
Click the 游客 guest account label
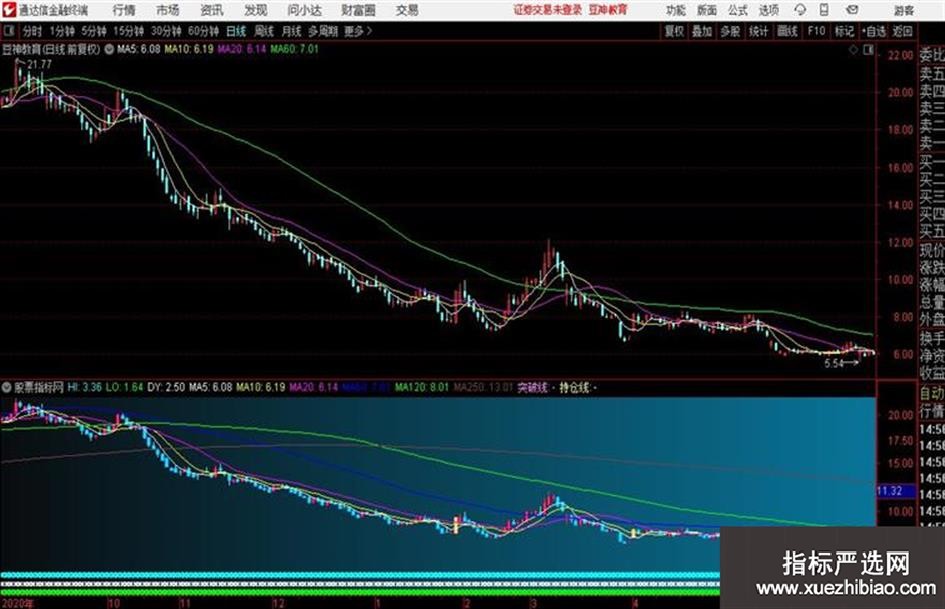[x=903, y=10]
